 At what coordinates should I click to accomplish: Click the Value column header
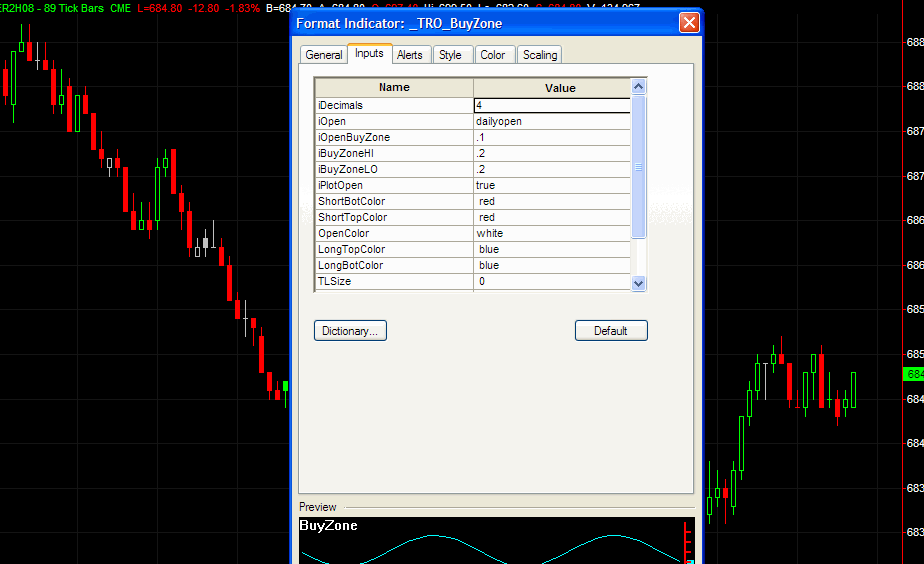(560, 88)
